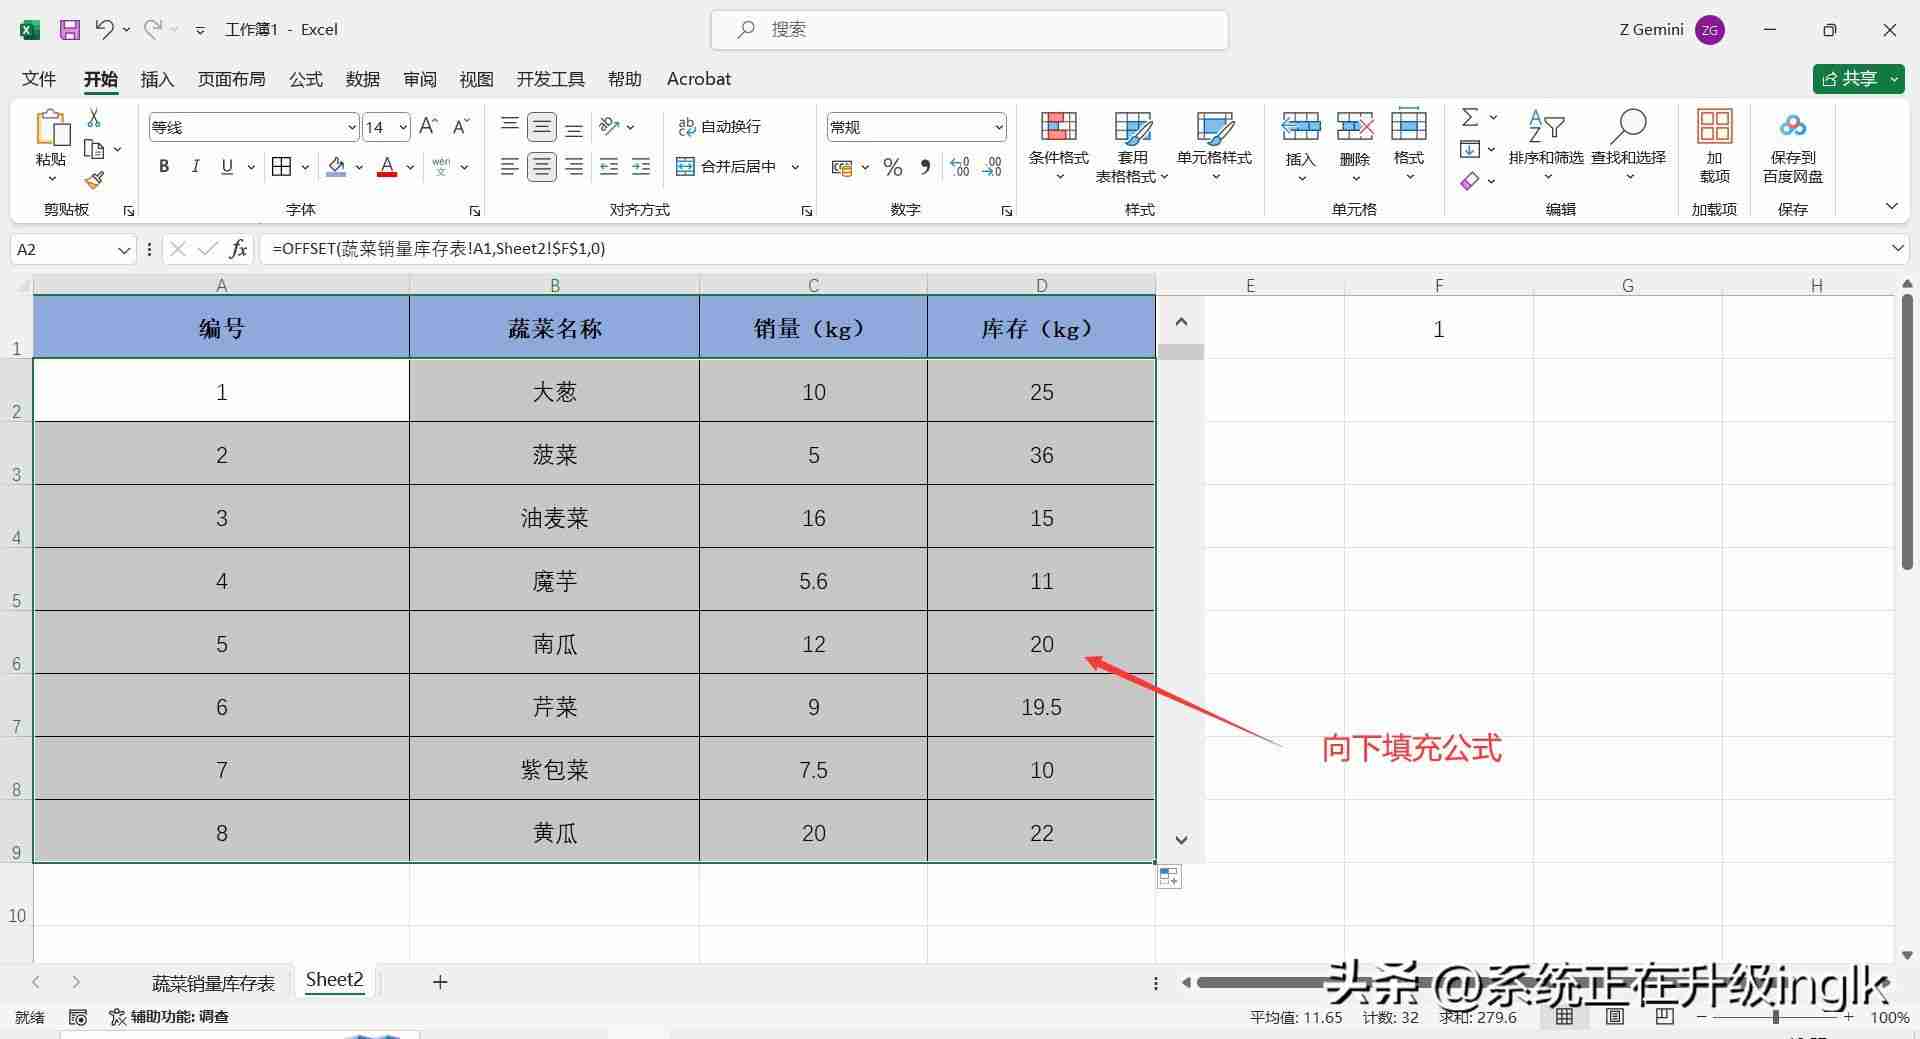Open the number format 常规 dropdown
The image size is (1920, 1039).
click(999, 126)
